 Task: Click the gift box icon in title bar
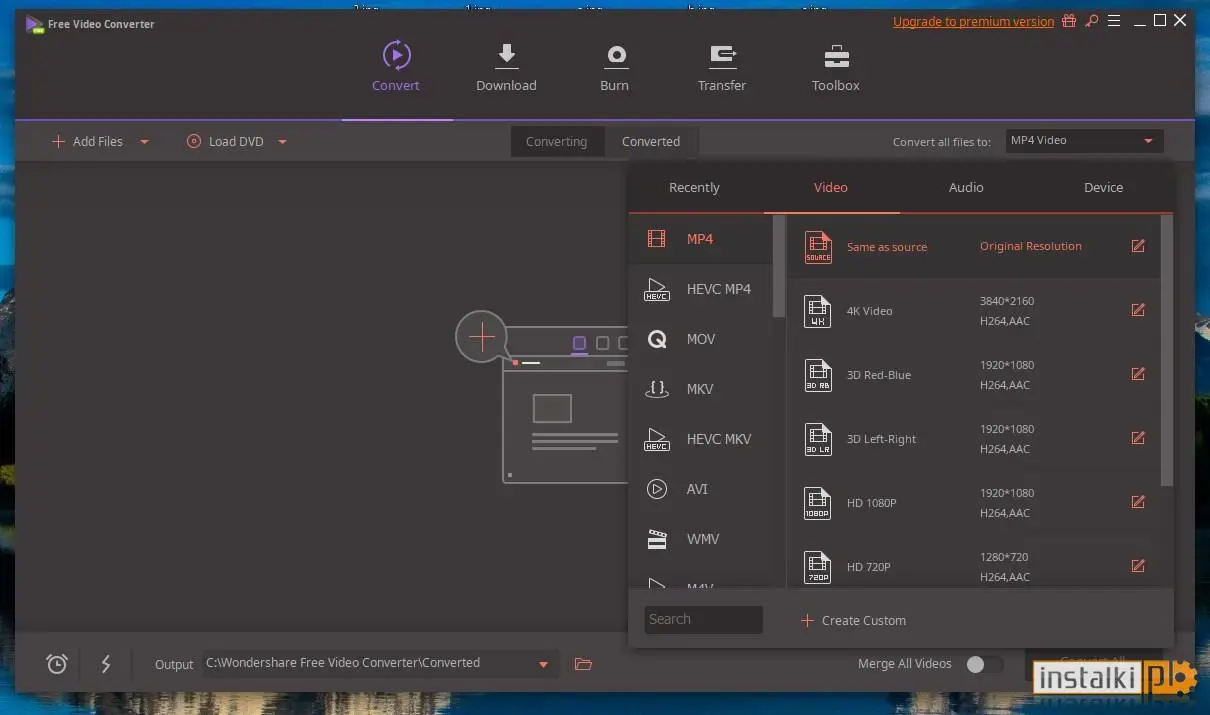pyautogui.click(x=1070, y=21)
